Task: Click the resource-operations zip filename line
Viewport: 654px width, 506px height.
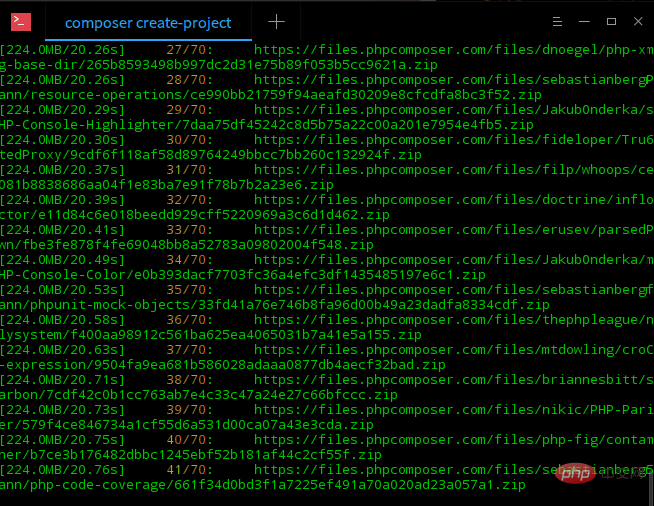Action: tap(271, 95)
